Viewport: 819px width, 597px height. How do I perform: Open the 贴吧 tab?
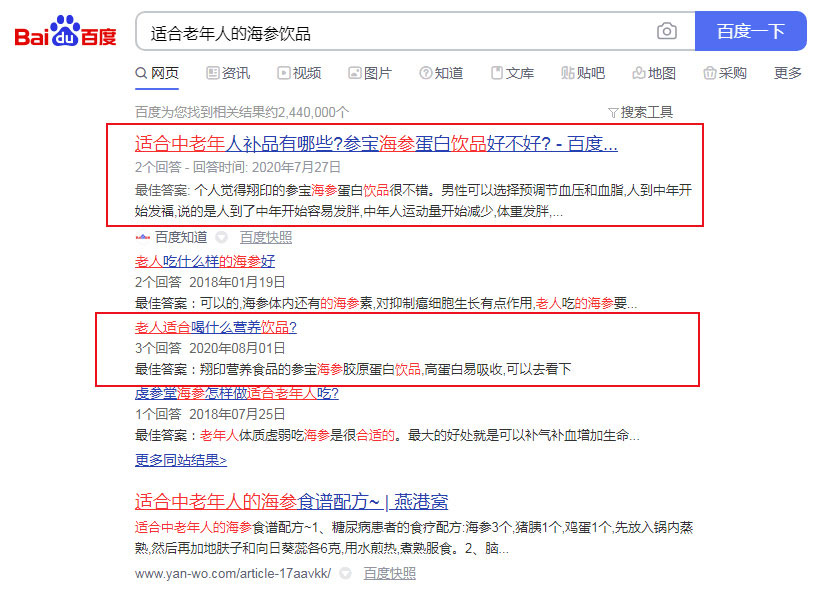coord(583,73)
